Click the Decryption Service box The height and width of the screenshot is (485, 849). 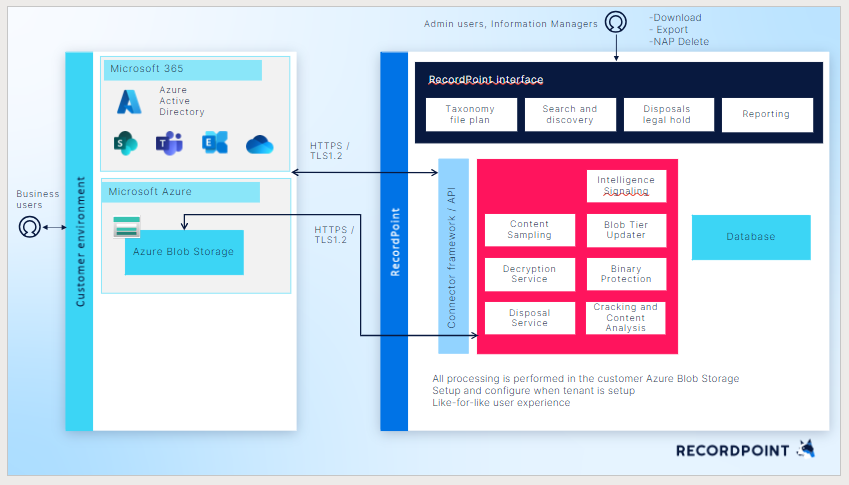(530, 274)
